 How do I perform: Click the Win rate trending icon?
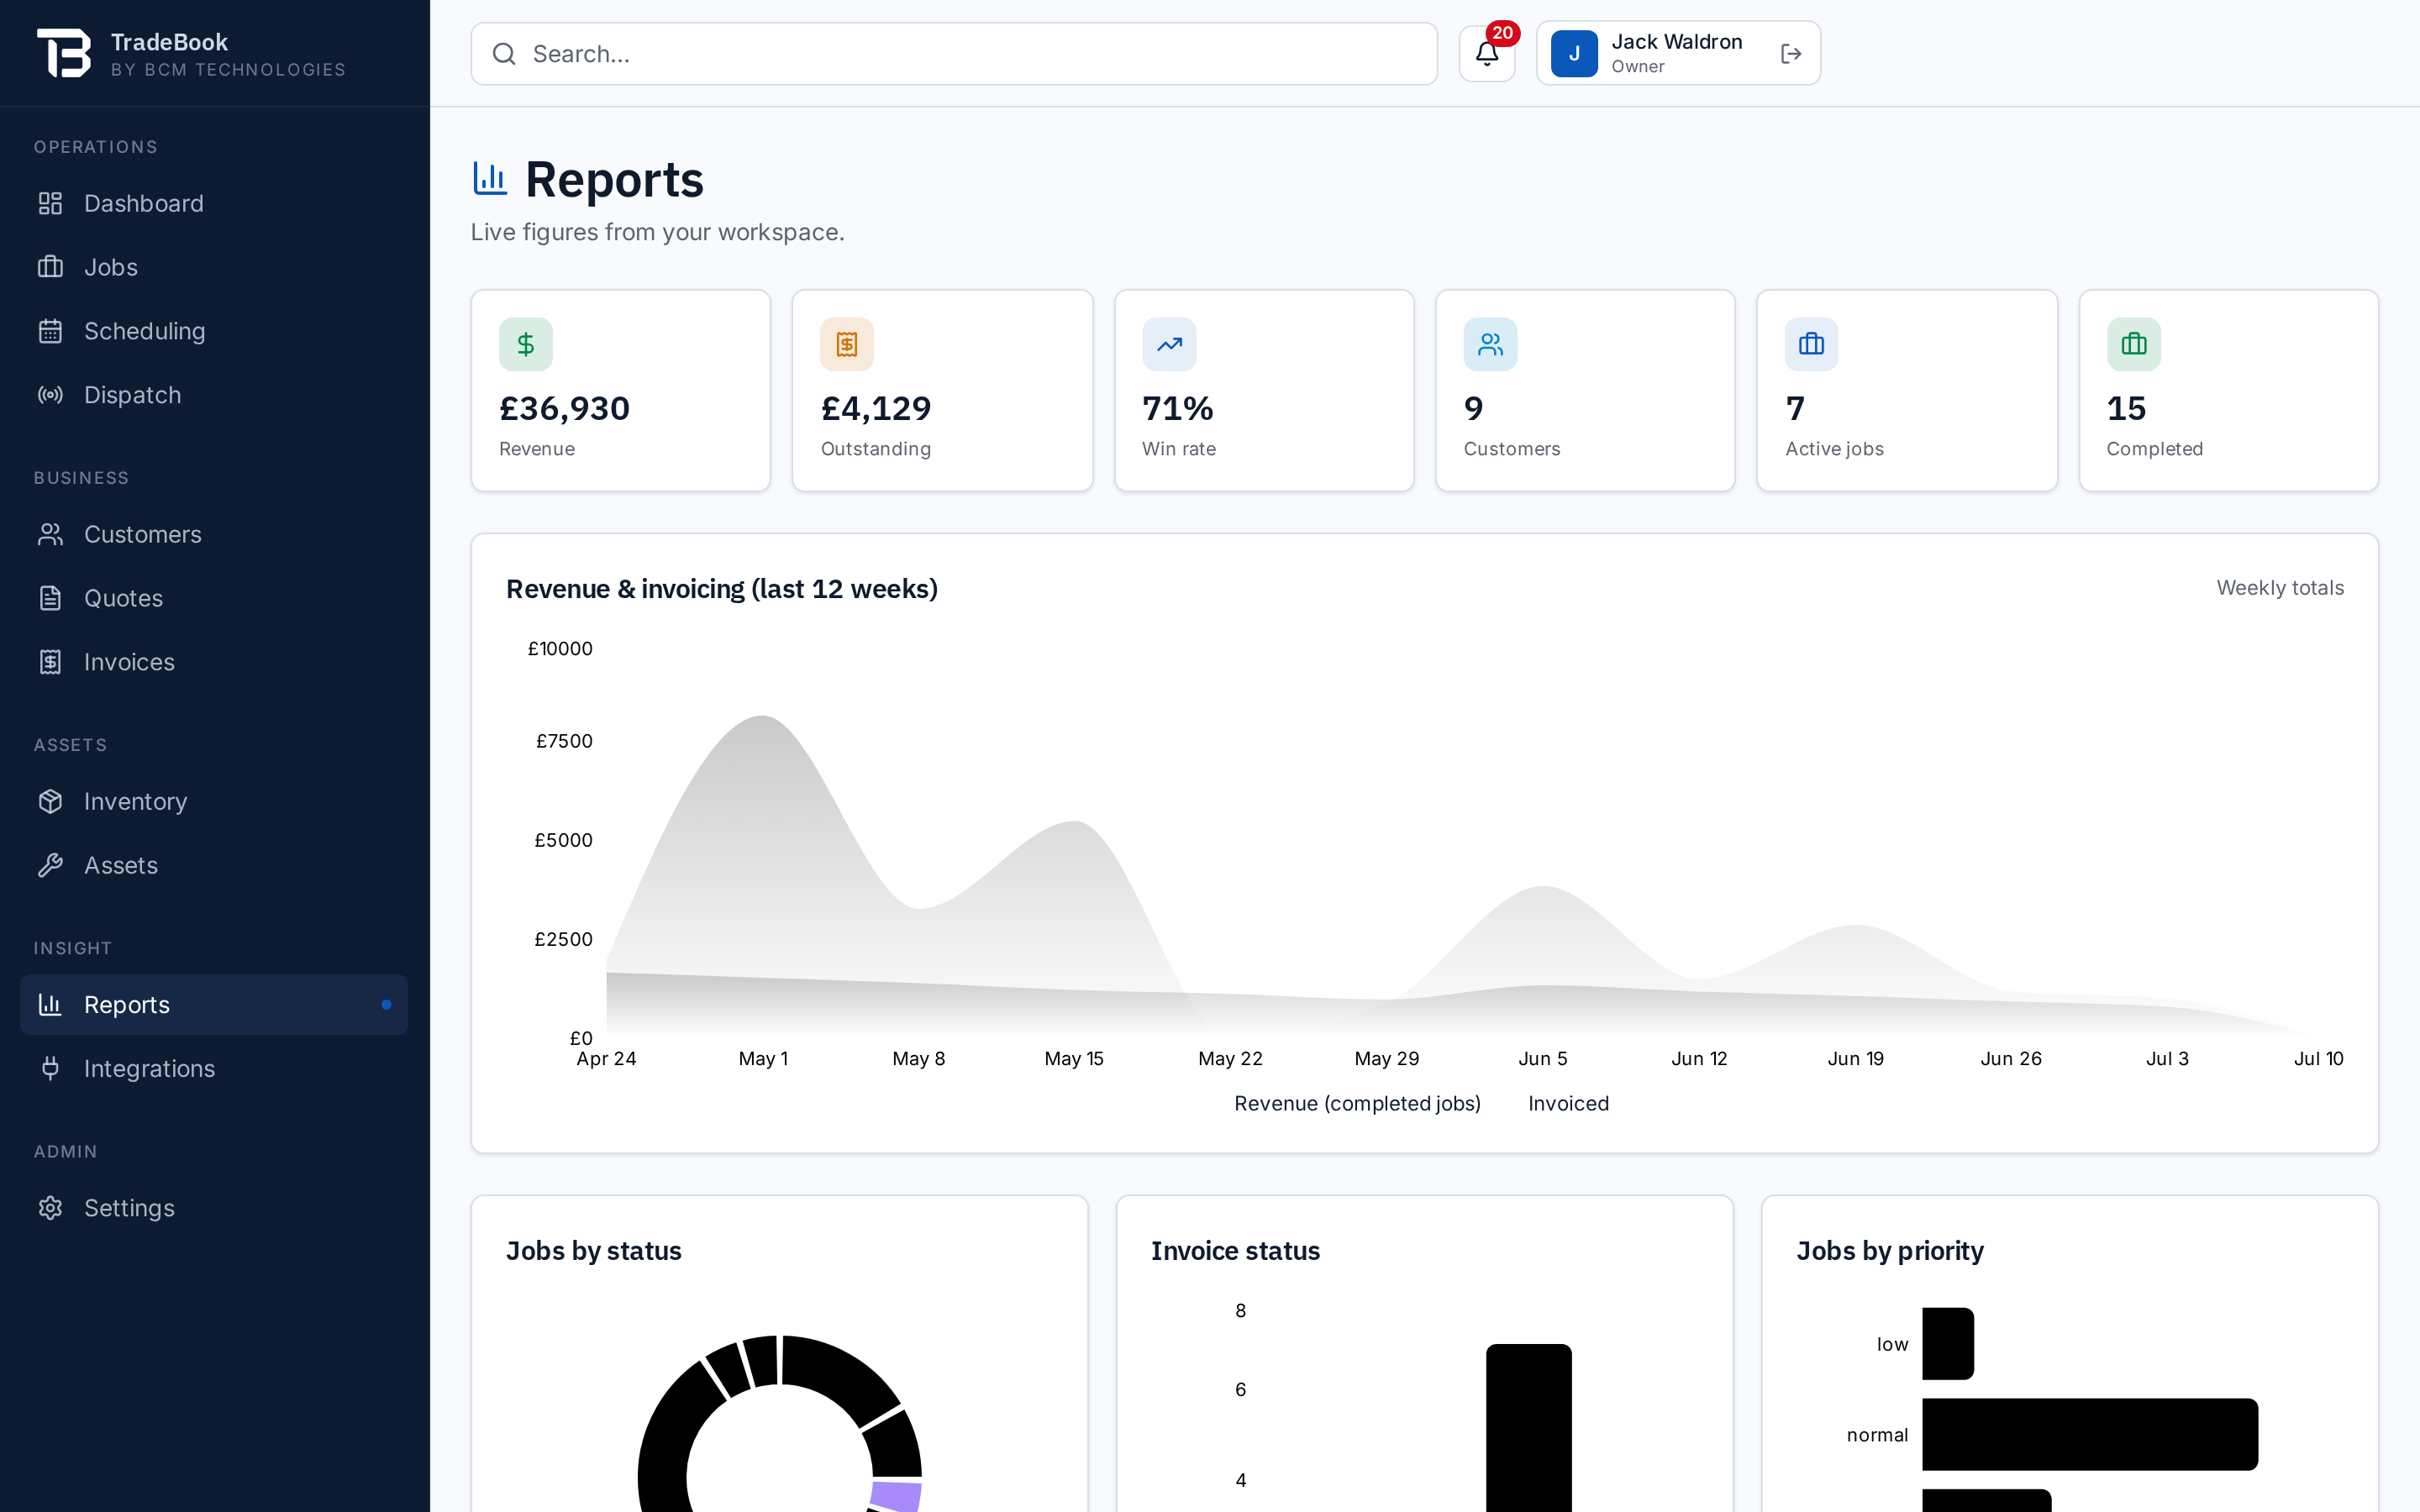click(1169, 344)
